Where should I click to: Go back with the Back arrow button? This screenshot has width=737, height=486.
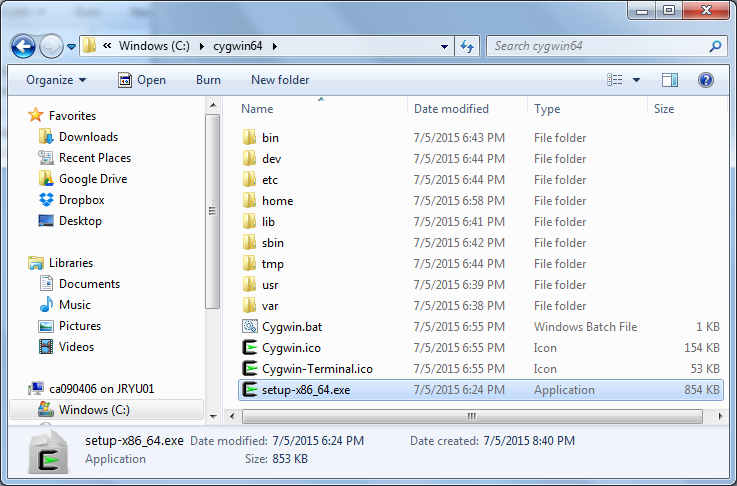tap(23, 47)
